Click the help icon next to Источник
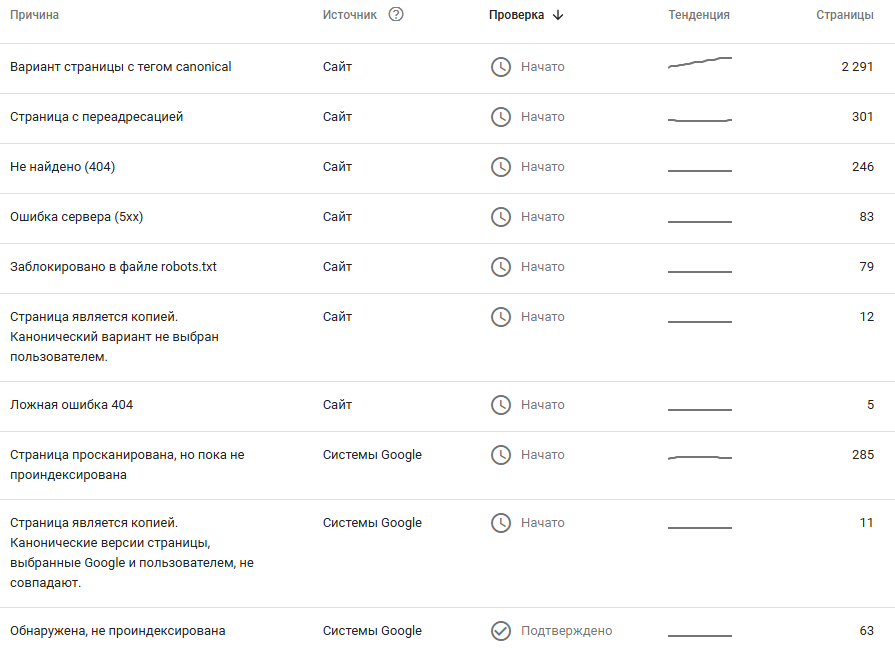Screen dimensions: 895x648 tap(396, 15)
